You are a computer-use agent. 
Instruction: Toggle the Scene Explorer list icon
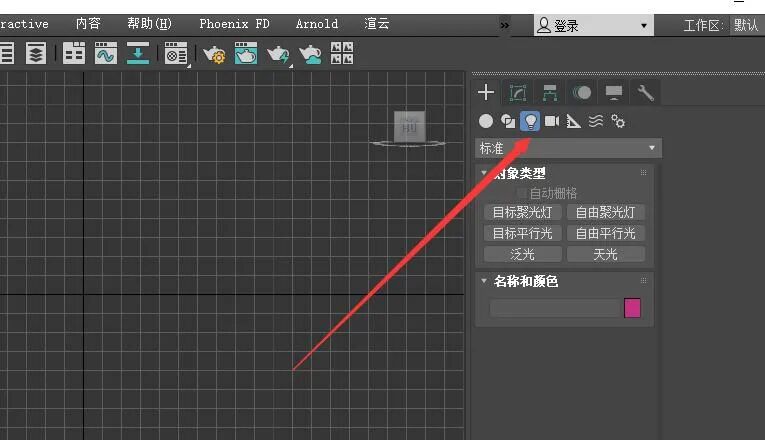[x=7, y=53]
